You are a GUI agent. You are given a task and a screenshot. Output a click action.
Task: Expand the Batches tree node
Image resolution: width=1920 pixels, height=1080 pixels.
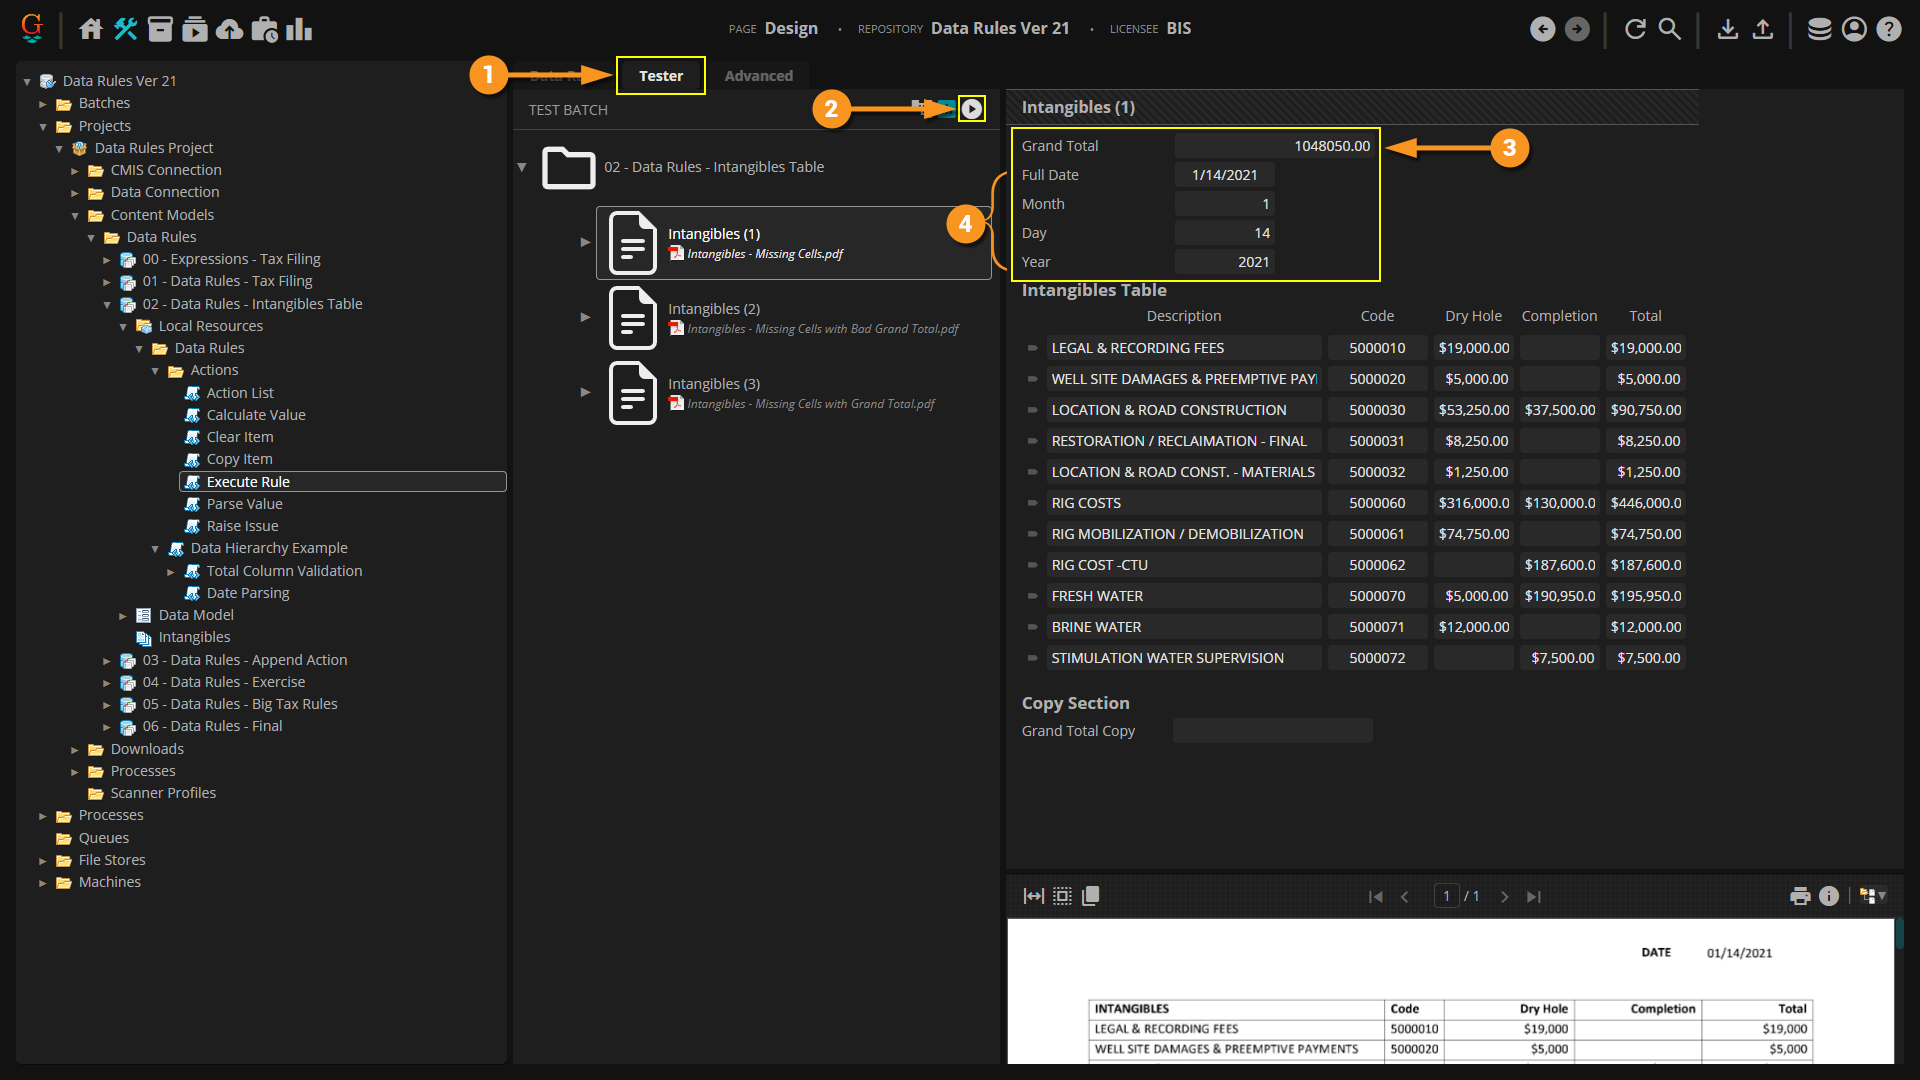43,104
